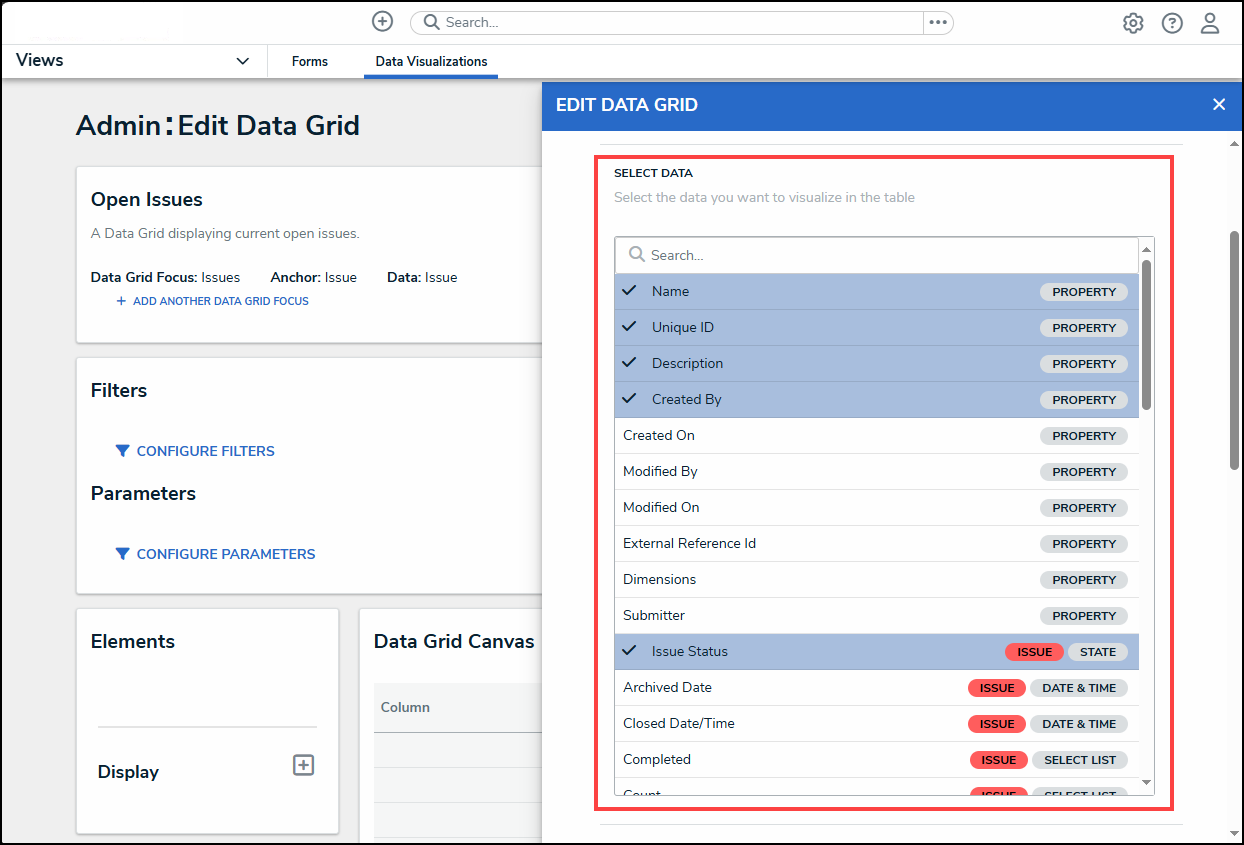Image resolution: width=1244 pixels, height=845 pixels.
Task: Click the data list scroll-up arrow
Action: (x=1146, y=249)
